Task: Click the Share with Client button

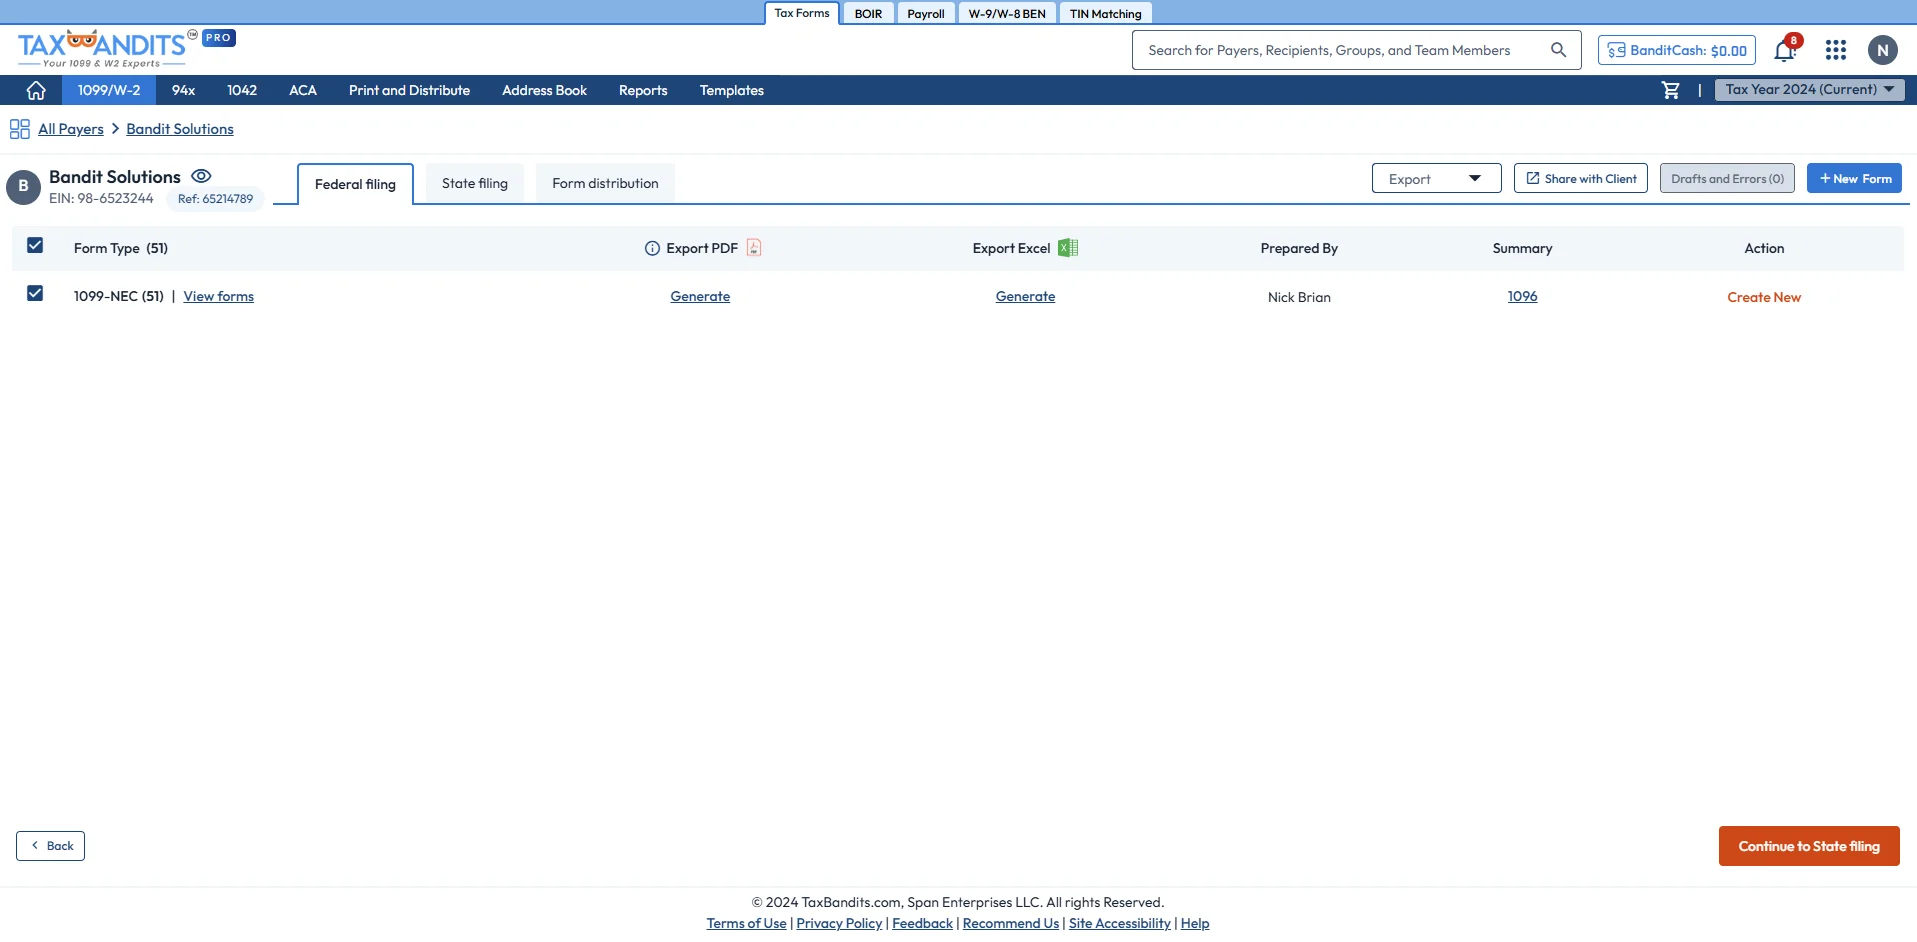Action: [1581, 178]
